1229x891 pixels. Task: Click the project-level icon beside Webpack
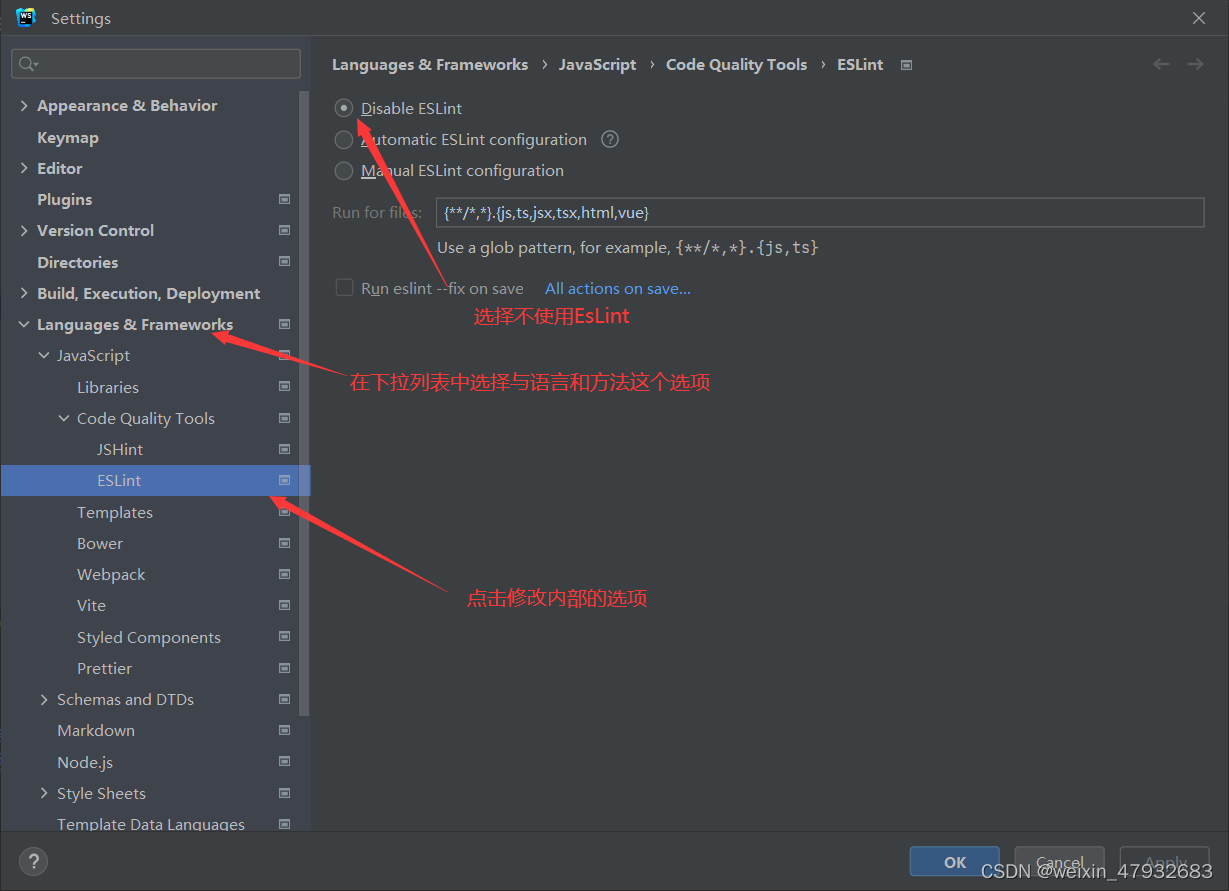(285, 574)
